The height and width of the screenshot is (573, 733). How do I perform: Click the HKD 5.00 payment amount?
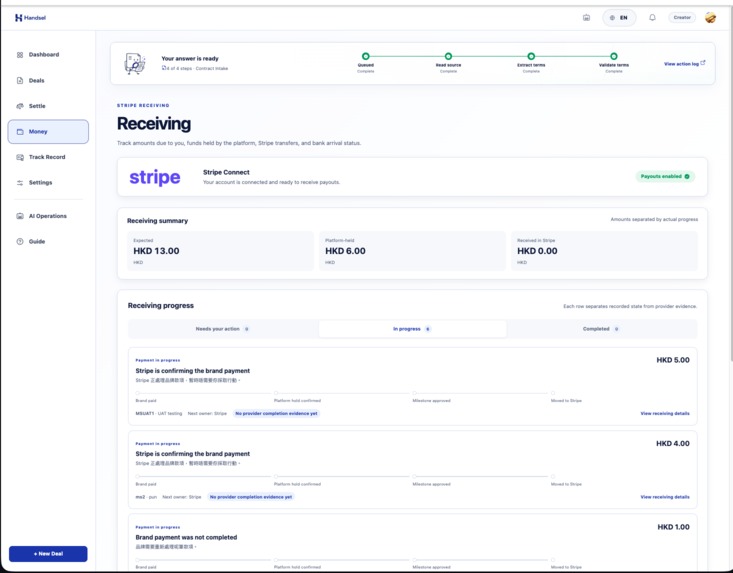point(673,360)
